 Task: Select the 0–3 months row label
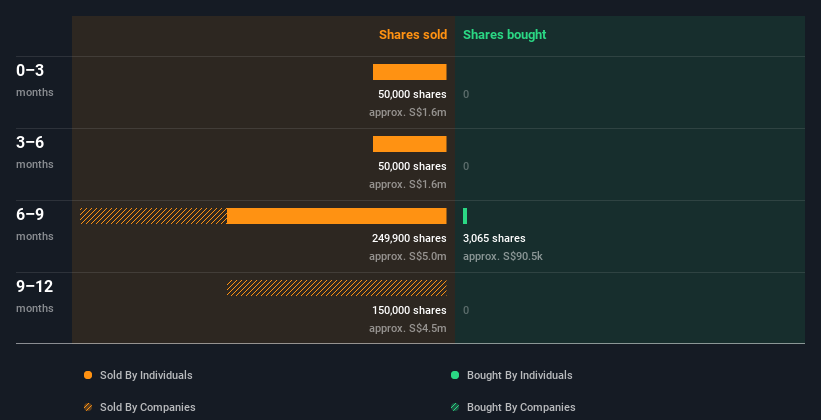tap(31, 78)
